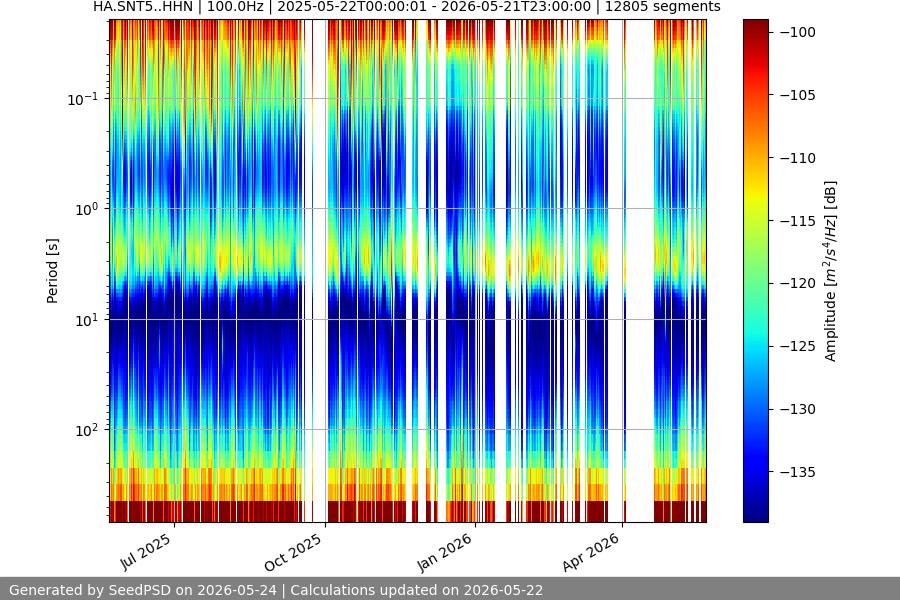Click the Period [s] axis label

[x=52, y=271]
